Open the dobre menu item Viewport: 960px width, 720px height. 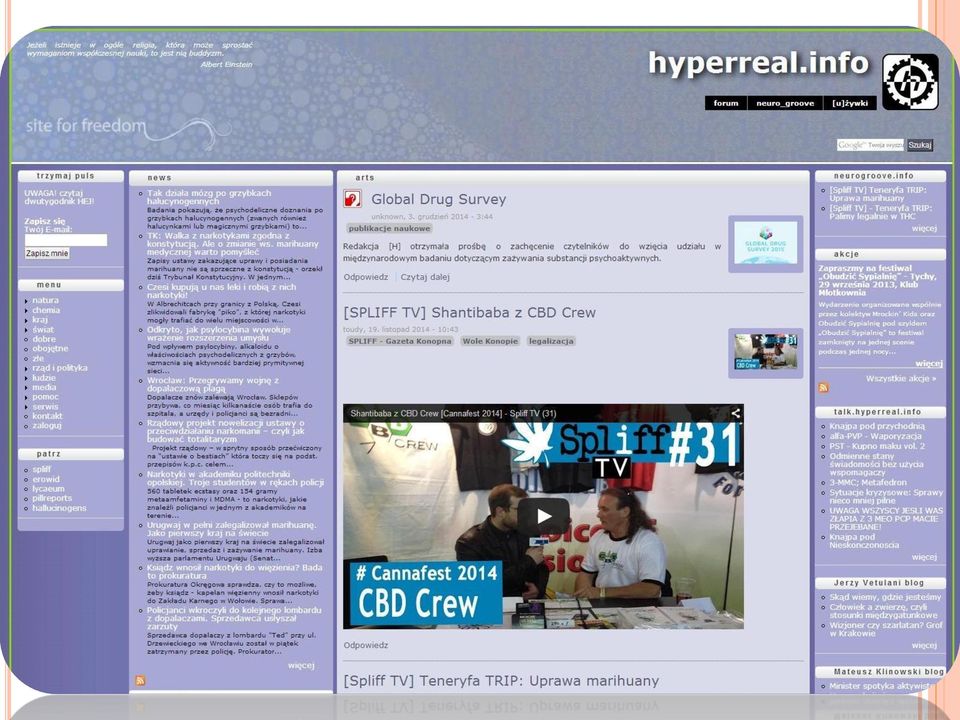click(44, 339)
